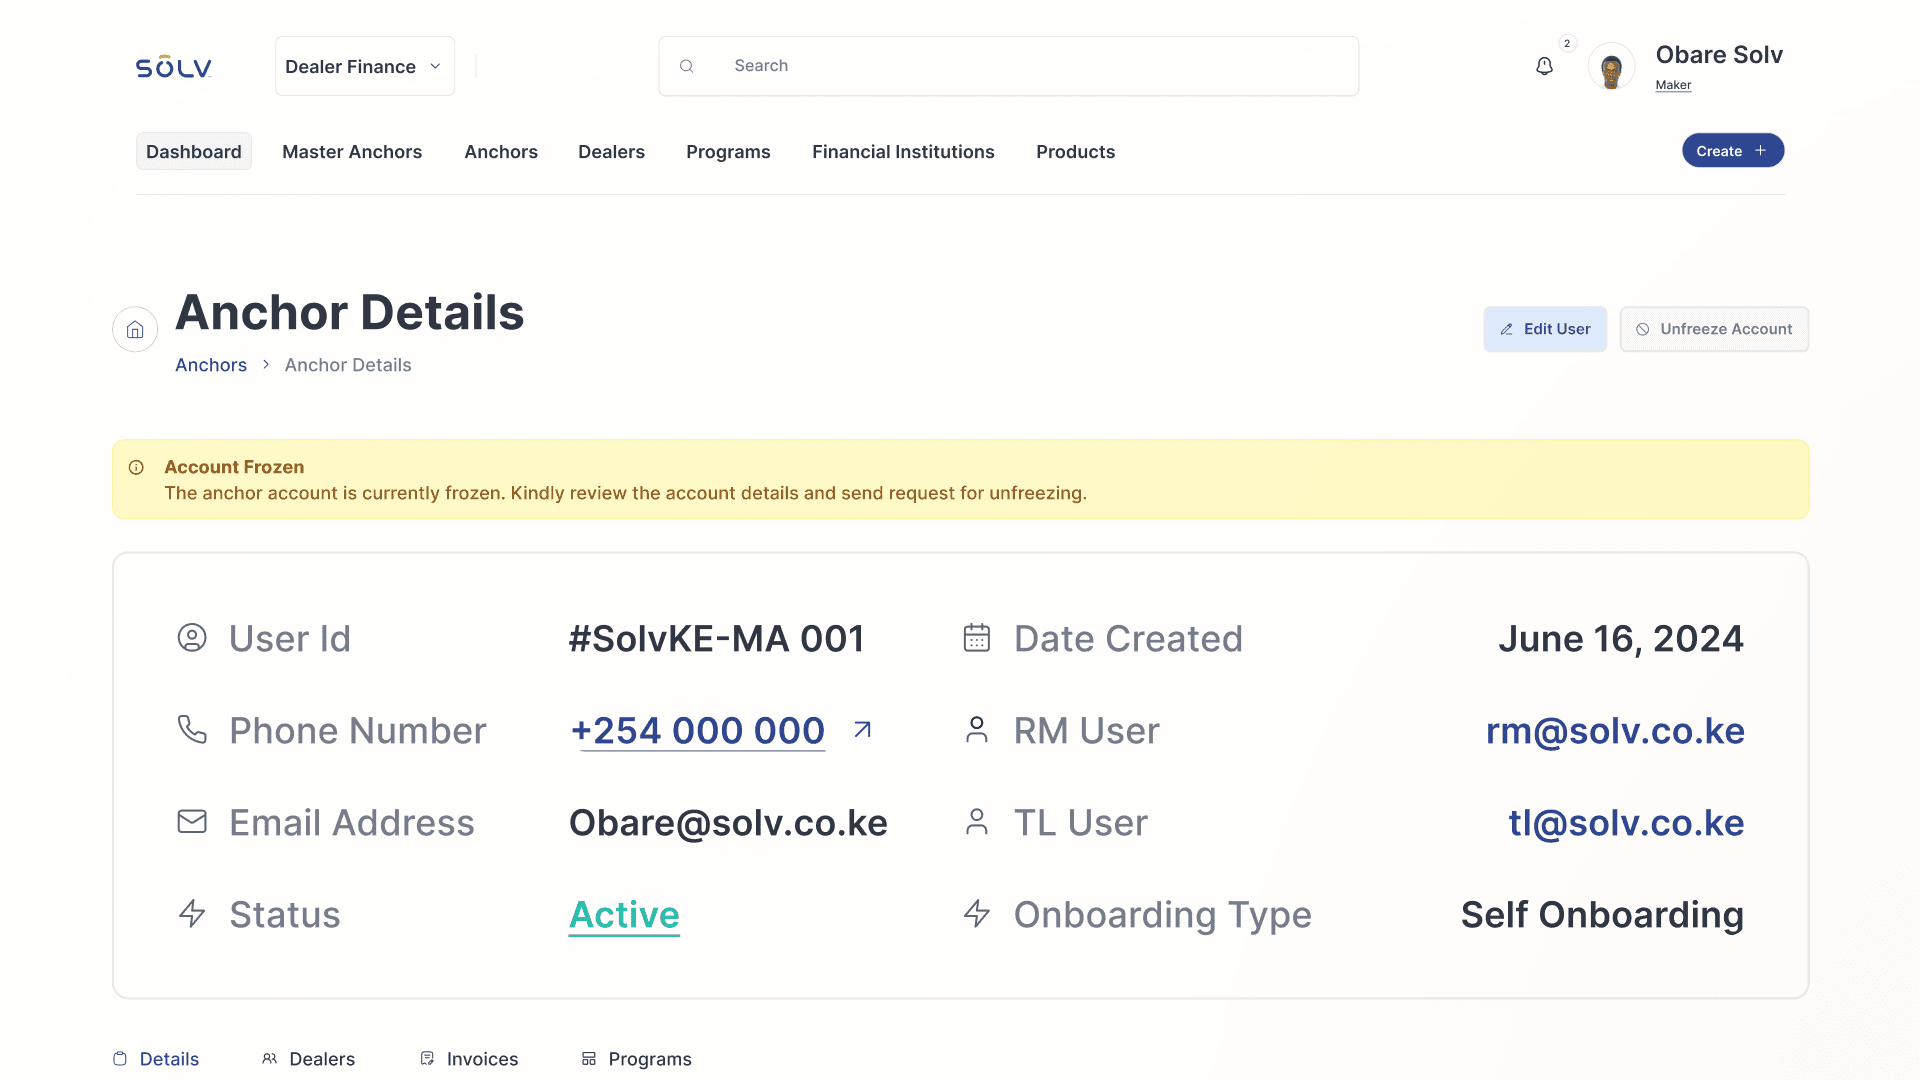Switch to the Programs tab below card

point(636,1058)
